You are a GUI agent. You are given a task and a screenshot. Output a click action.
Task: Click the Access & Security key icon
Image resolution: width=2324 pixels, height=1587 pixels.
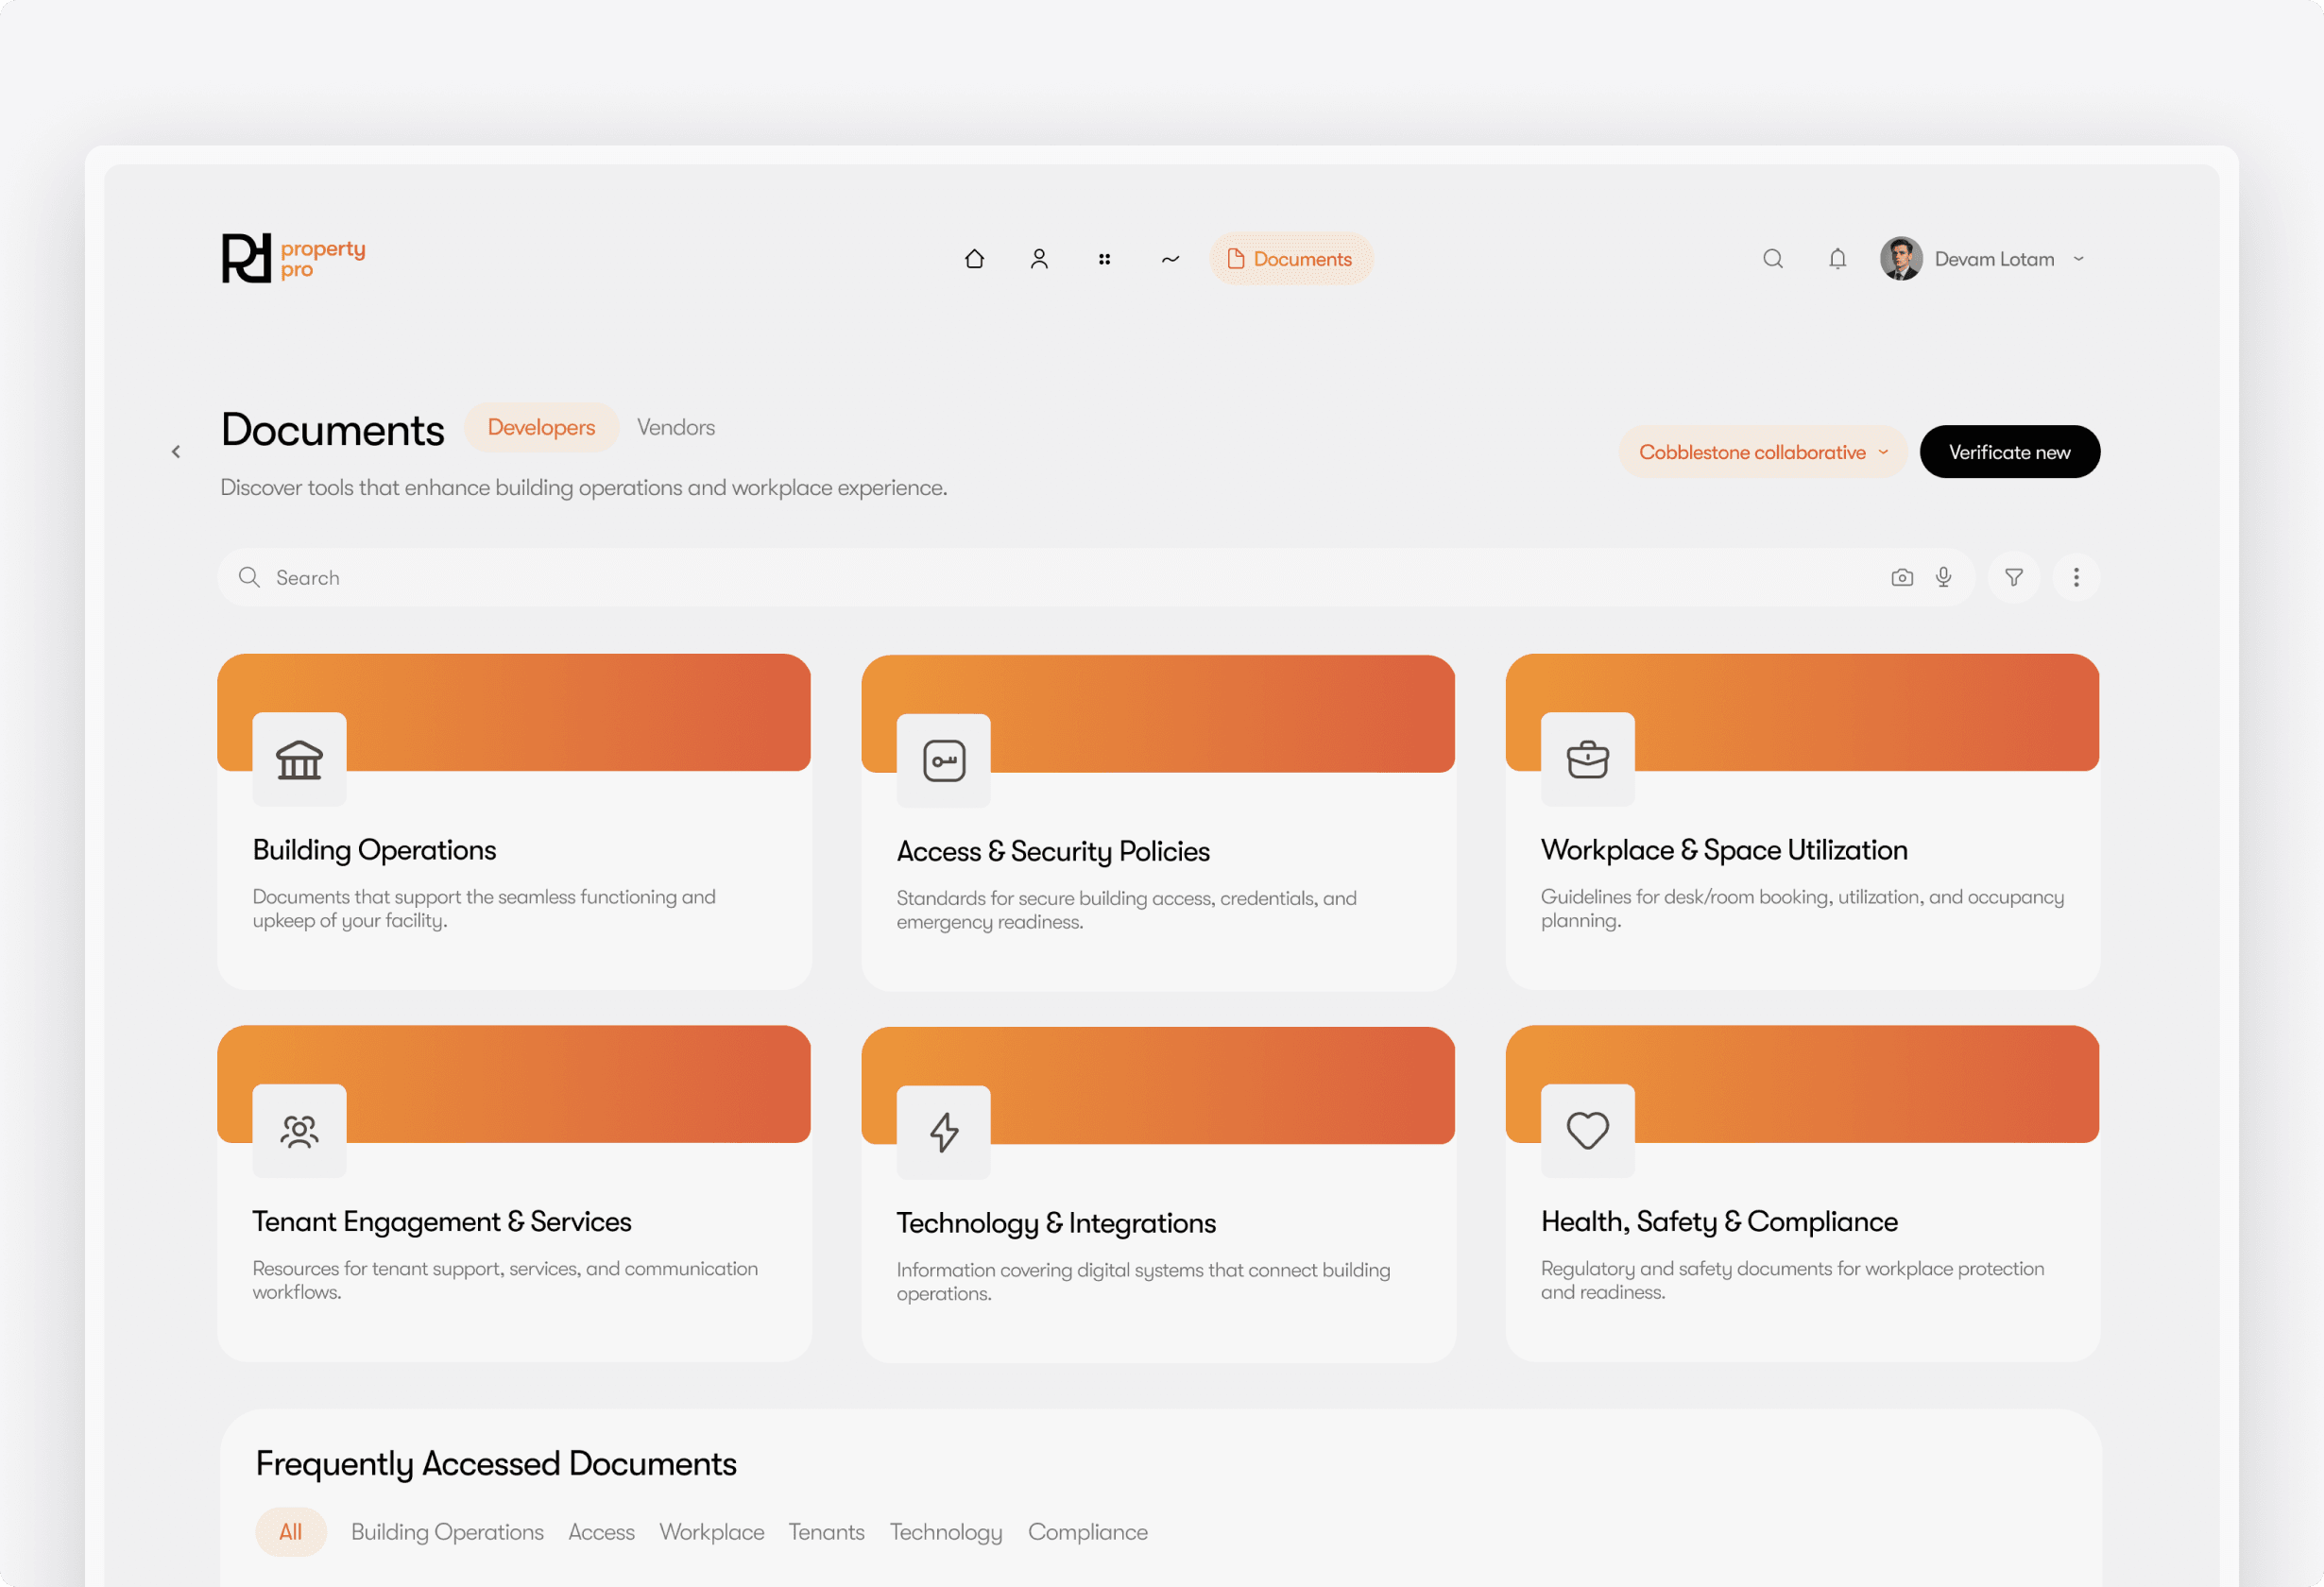tap(943, 761)
